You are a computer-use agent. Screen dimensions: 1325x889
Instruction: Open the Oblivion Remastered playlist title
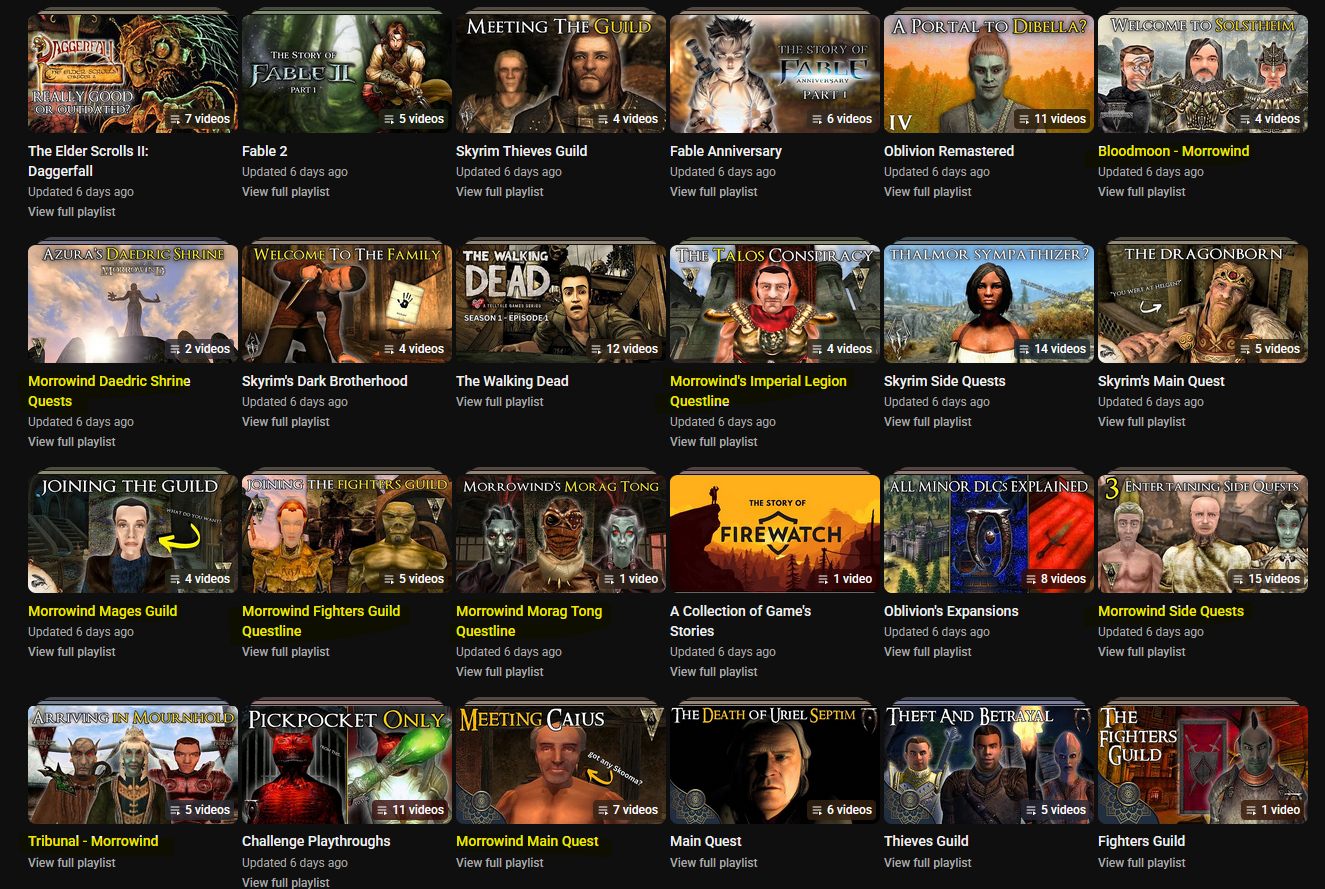(x=948, y=151)
